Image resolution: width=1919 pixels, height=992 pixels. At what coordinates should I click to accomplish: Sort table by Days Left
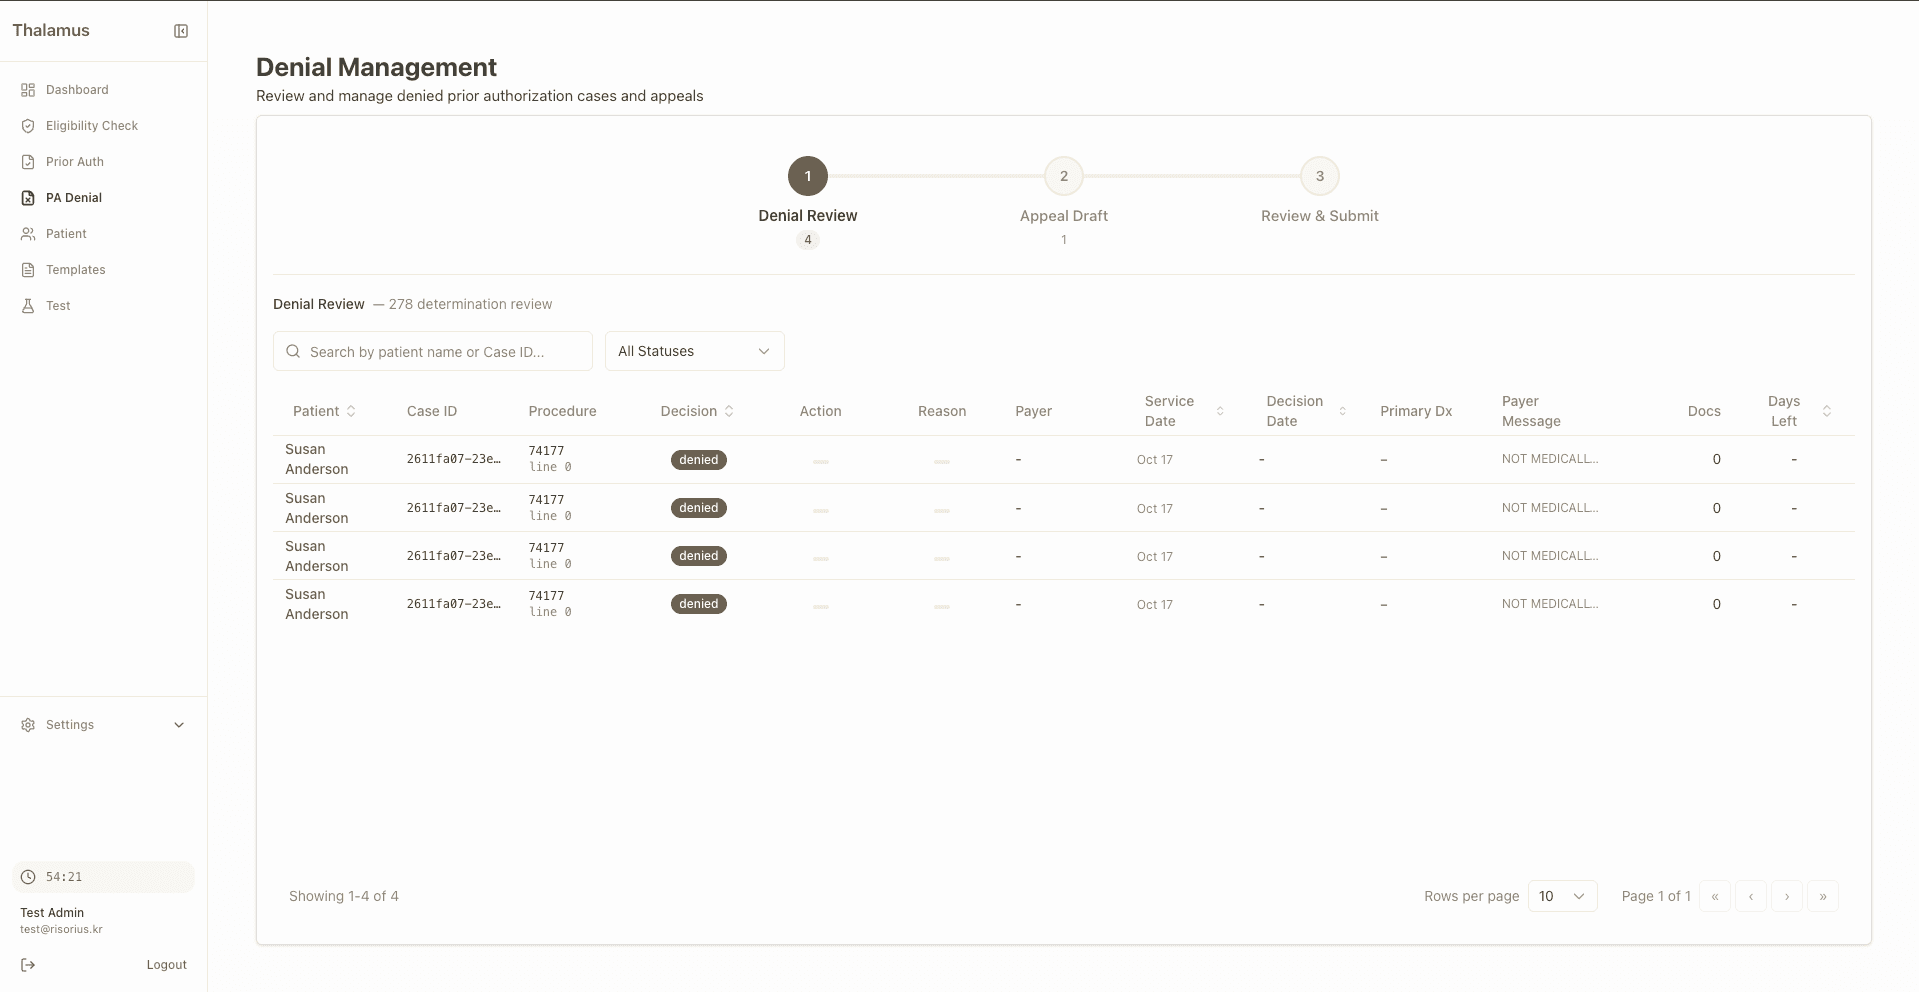pos(1799,411)
